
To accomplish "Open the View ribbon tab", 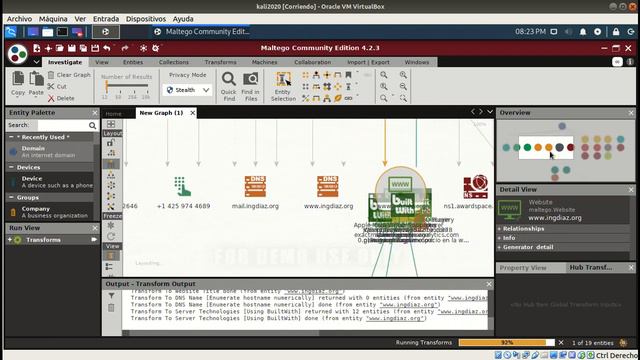I will coord(102,62).
